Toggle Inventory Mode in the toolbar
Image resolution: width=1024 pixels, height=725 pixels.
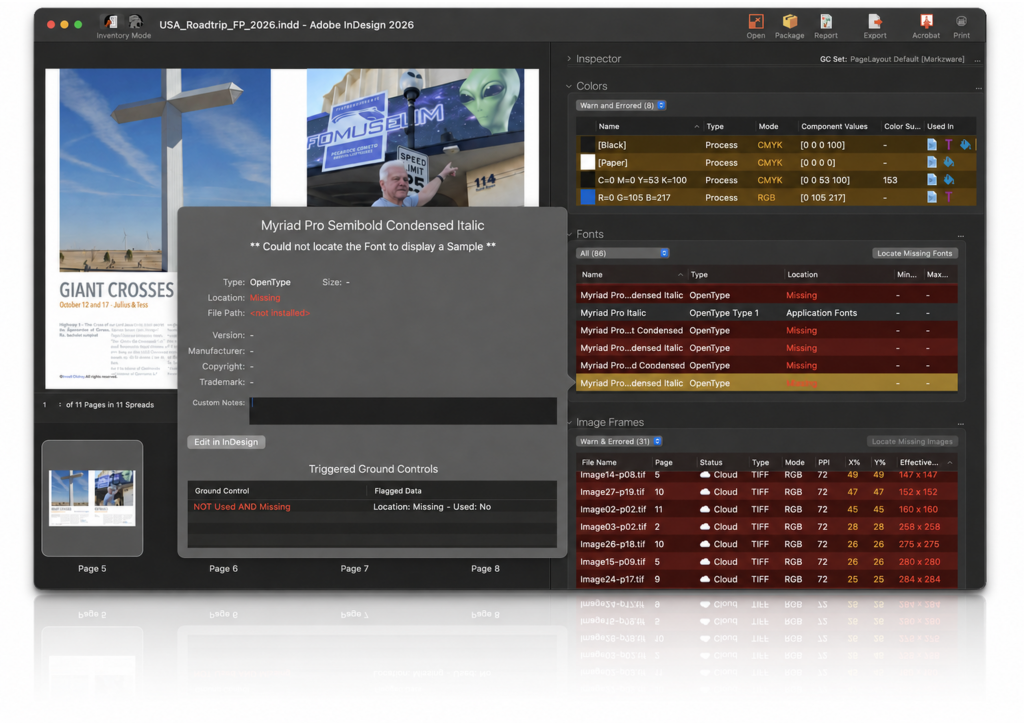[123, 27]
